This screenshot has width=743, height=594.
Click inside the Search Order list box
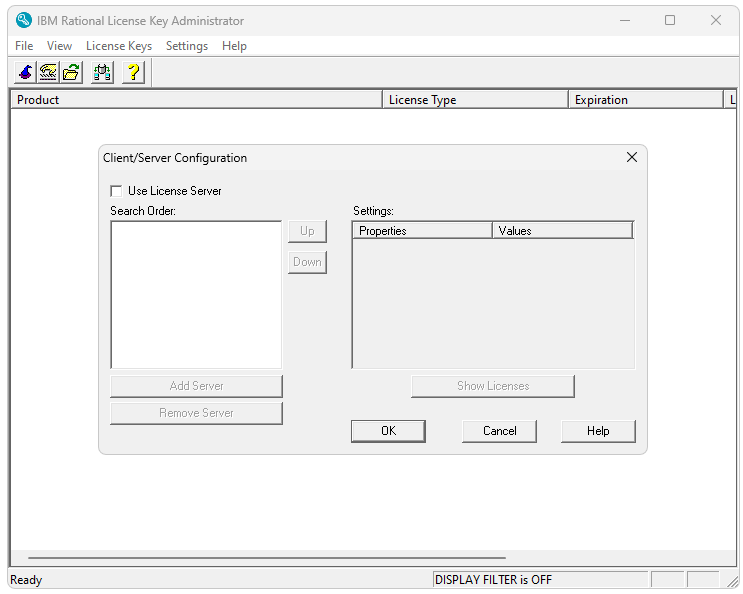click(x=196, y=295)
